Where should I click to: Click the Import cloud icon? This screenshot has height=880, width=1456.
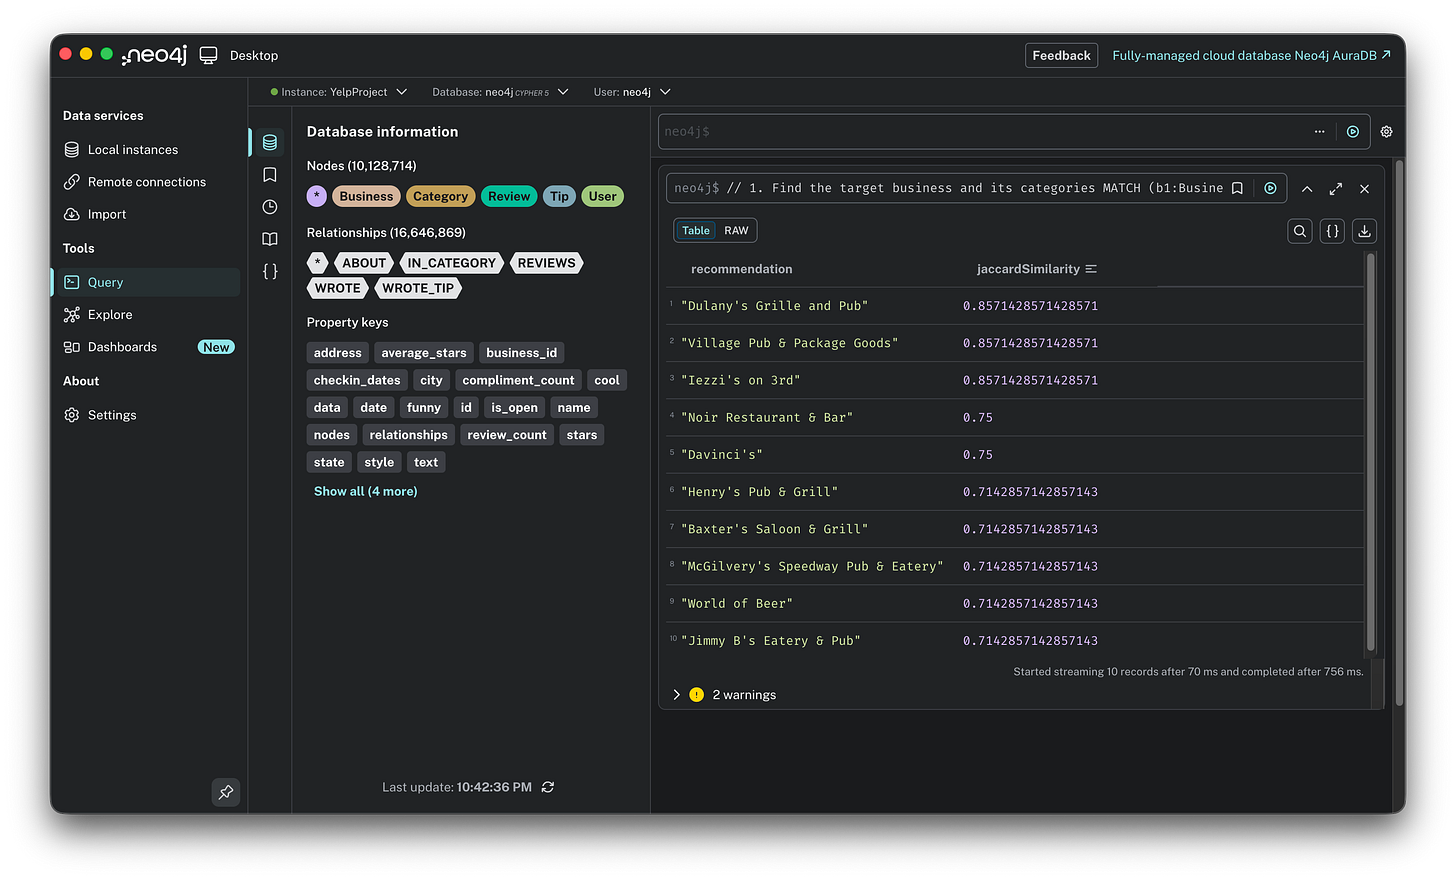72,214
